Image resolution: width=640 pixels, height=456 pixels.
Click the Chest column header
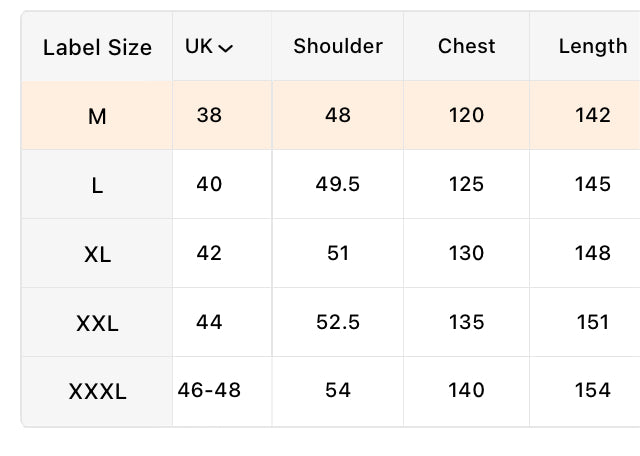(466, 46)
